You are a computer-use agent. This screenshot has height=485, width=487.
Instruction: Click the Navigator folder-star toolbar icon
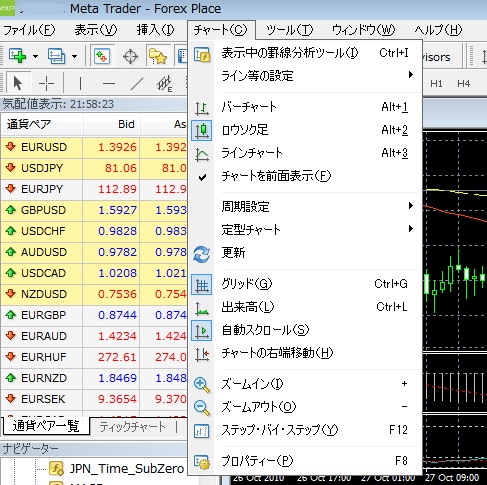click(x=157, y=56)
